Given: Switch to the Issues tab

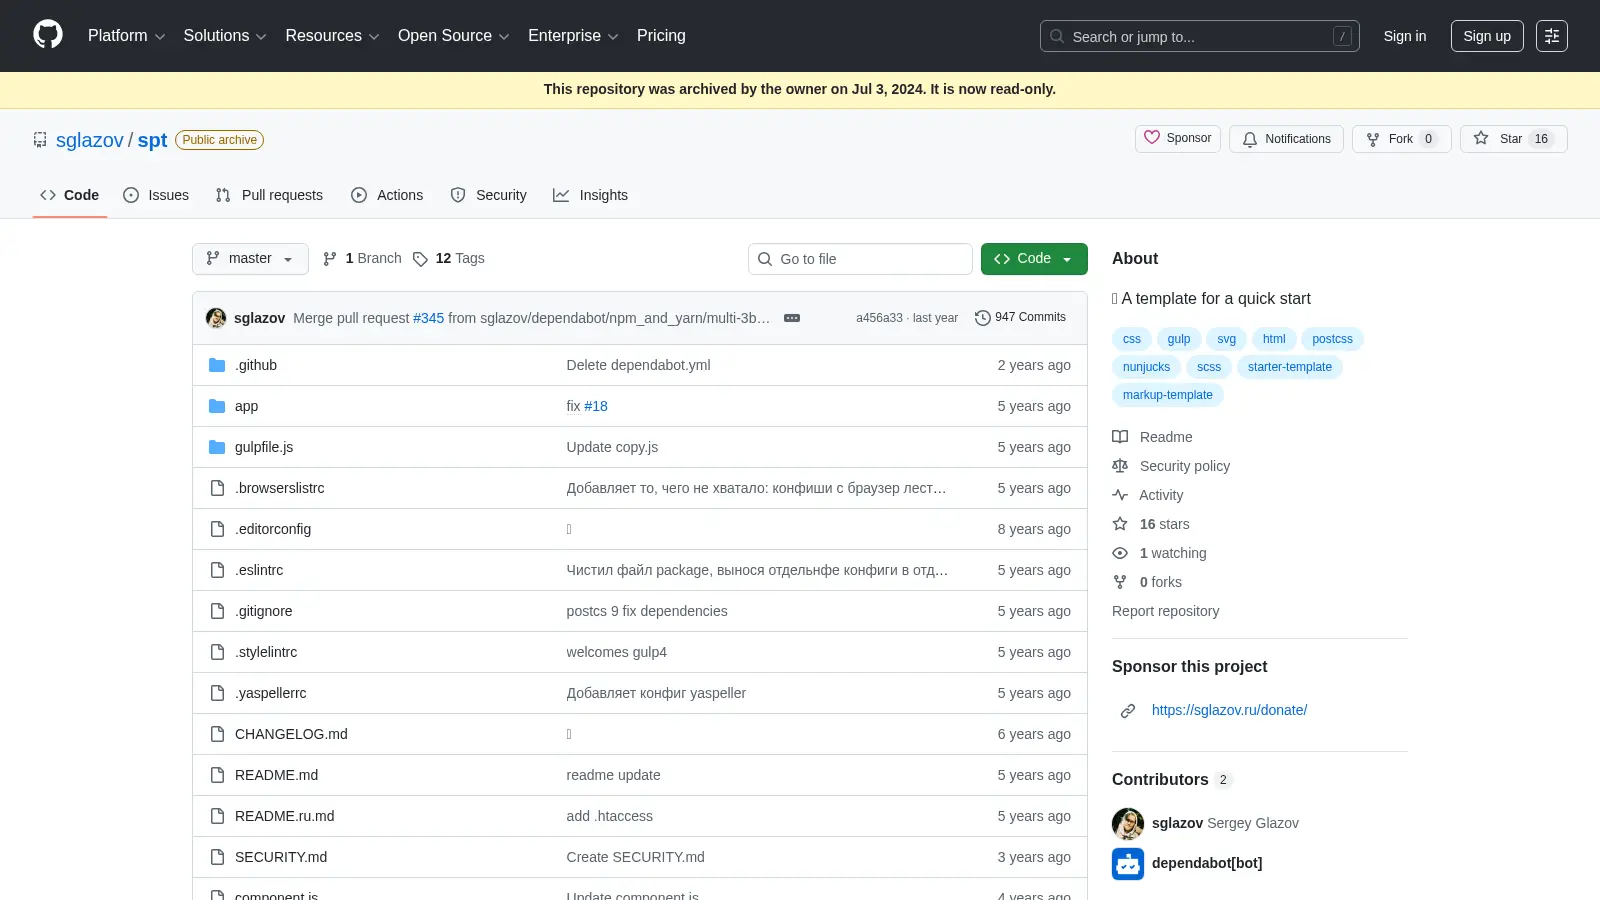Looking at the screenshot, I should coord(156,195).
